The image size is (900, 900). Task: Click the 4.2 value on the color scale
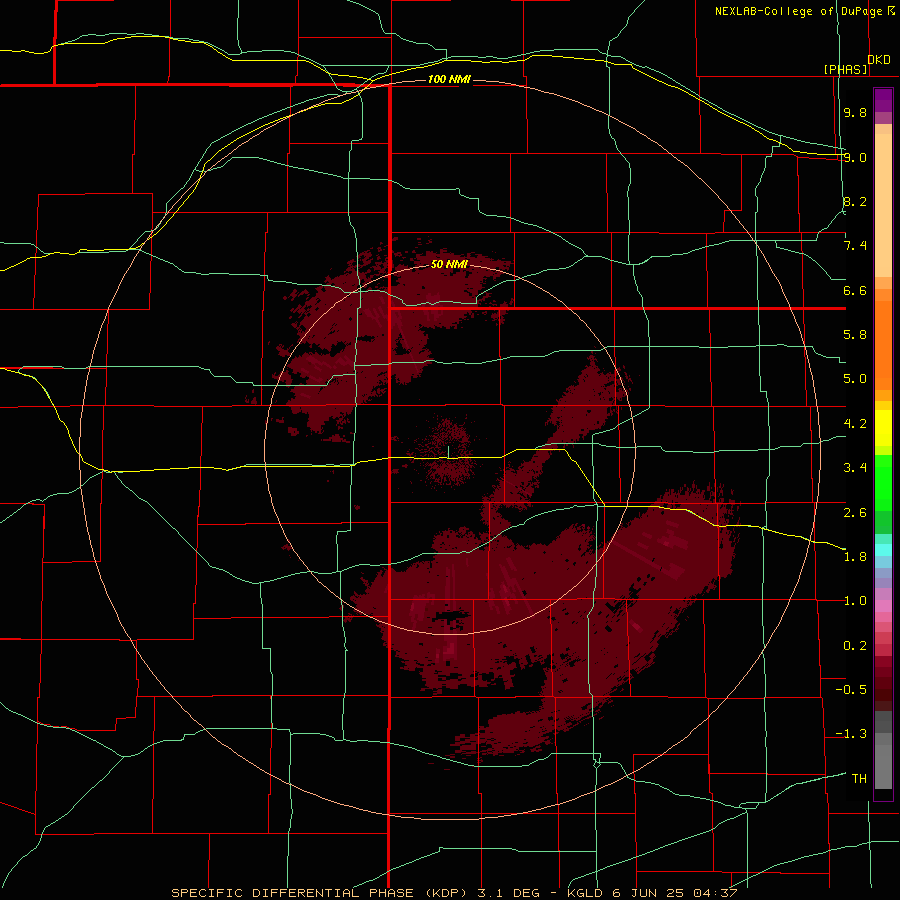coord(855,424)
